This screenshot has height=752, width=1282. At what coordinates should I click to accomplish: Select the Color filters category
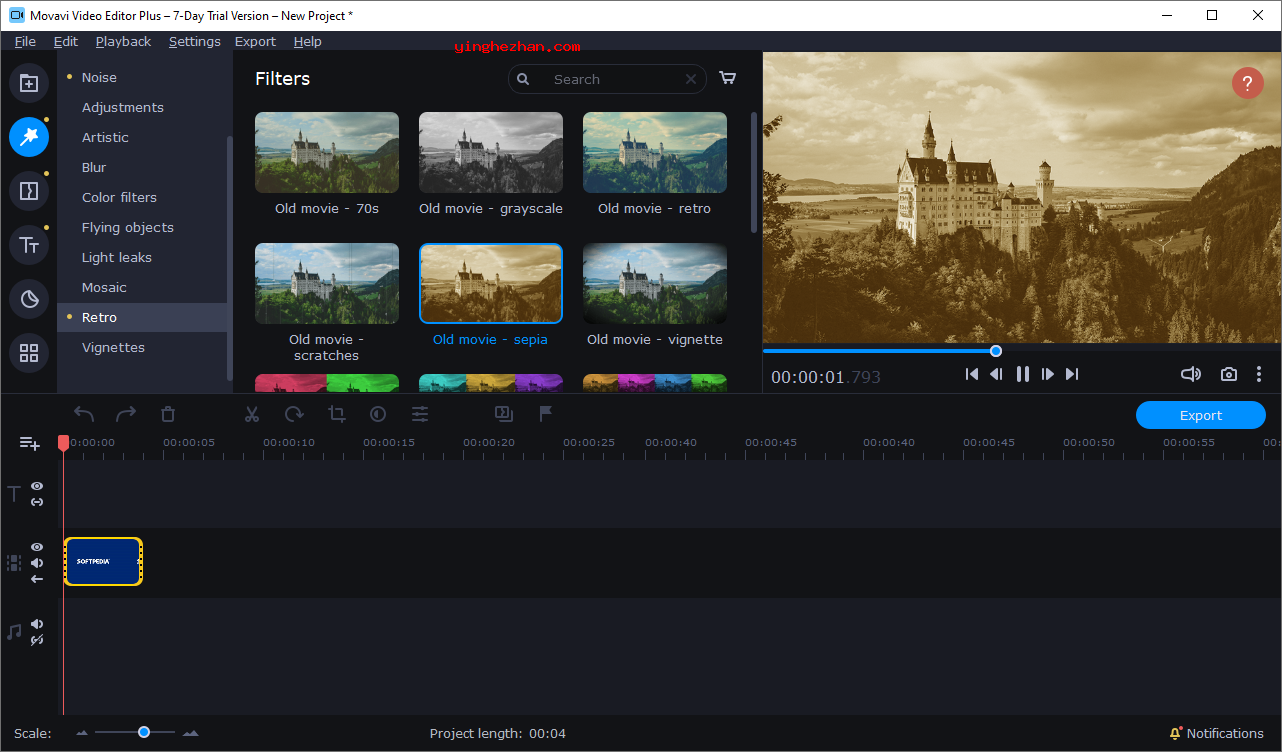click(x=119, y=197)
